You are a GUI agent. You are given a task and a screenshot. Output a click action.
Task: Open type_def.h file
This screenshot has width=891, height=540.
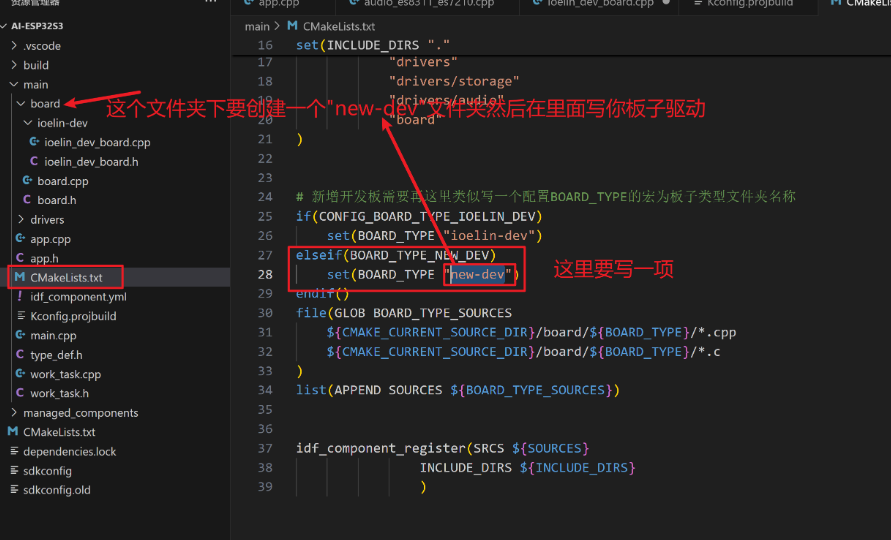[x=56, y=355]
